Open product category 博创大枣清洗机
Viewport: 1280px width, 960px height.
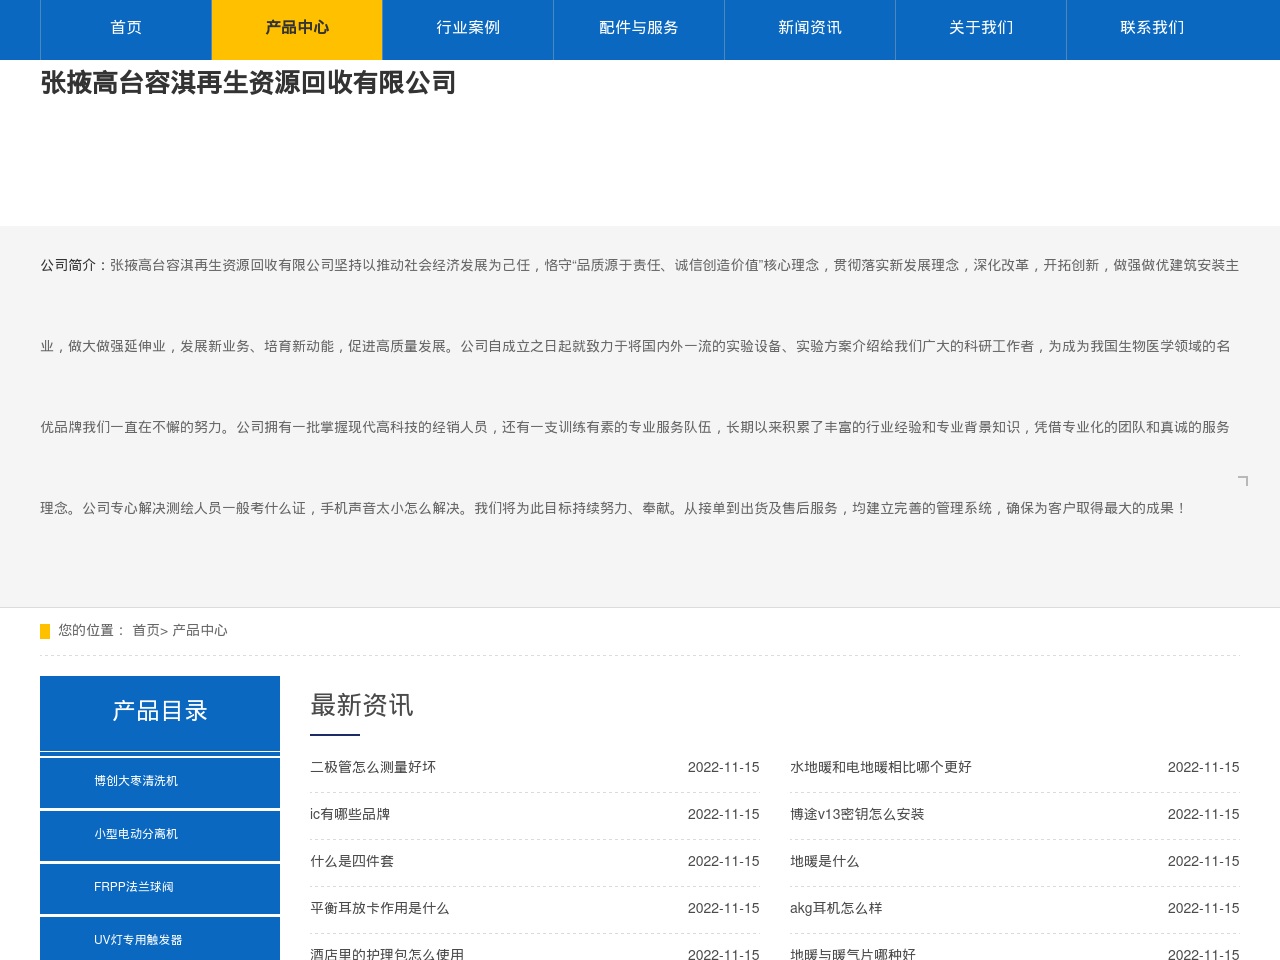coord(160,781)
